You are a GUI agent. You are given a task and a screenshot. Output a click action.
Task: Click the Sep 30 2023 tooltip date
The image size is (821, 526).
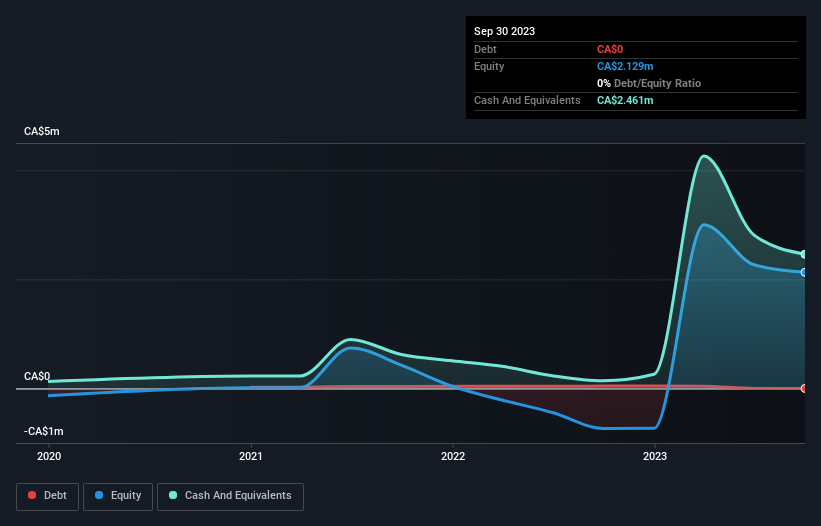pos(504,31)
